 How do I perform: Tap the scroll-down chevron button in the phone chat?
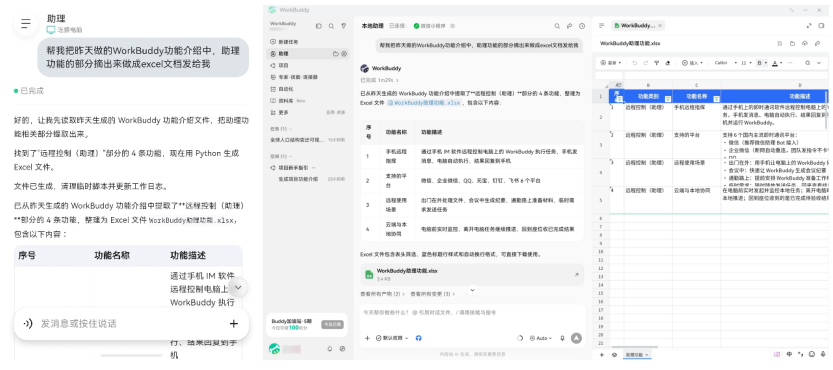coord(239,288)
